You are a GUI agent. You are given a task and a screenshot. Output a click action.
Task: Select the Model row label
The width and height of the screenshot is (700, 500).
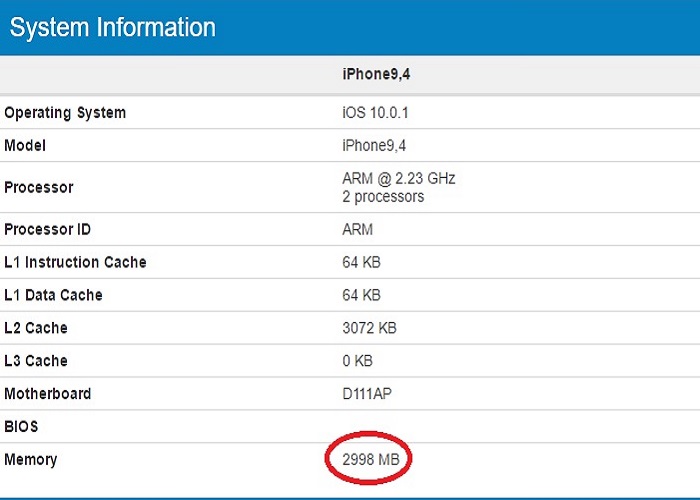point(25,146)
